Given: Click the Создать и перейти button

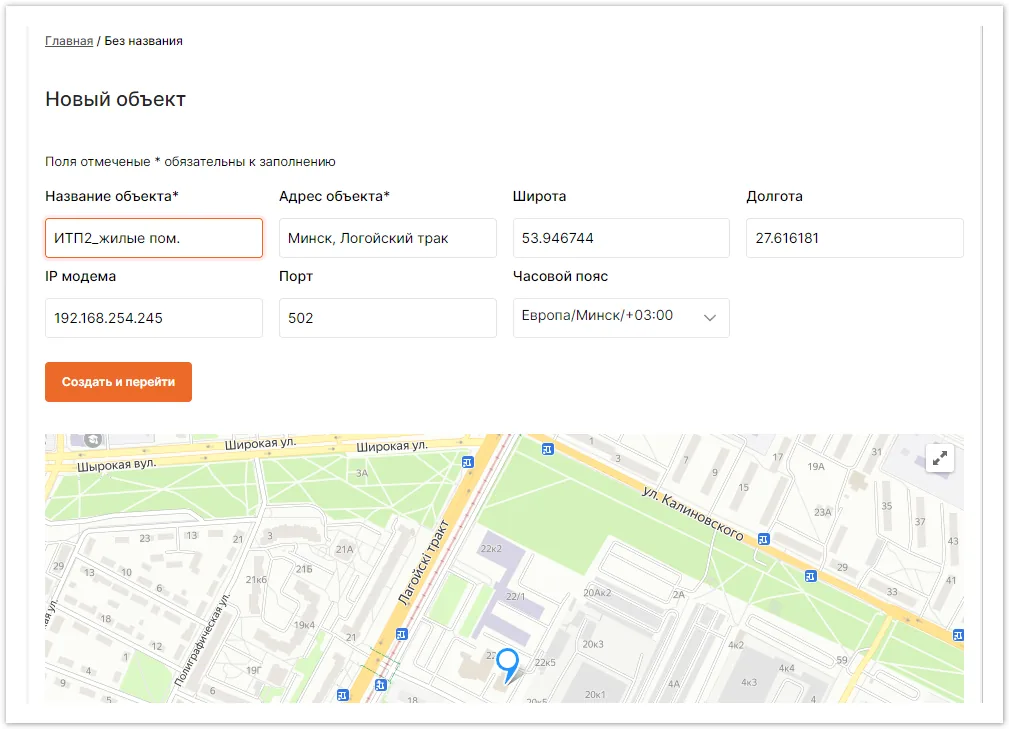Looking at the screenshot, I should click(x=118, y=382).
